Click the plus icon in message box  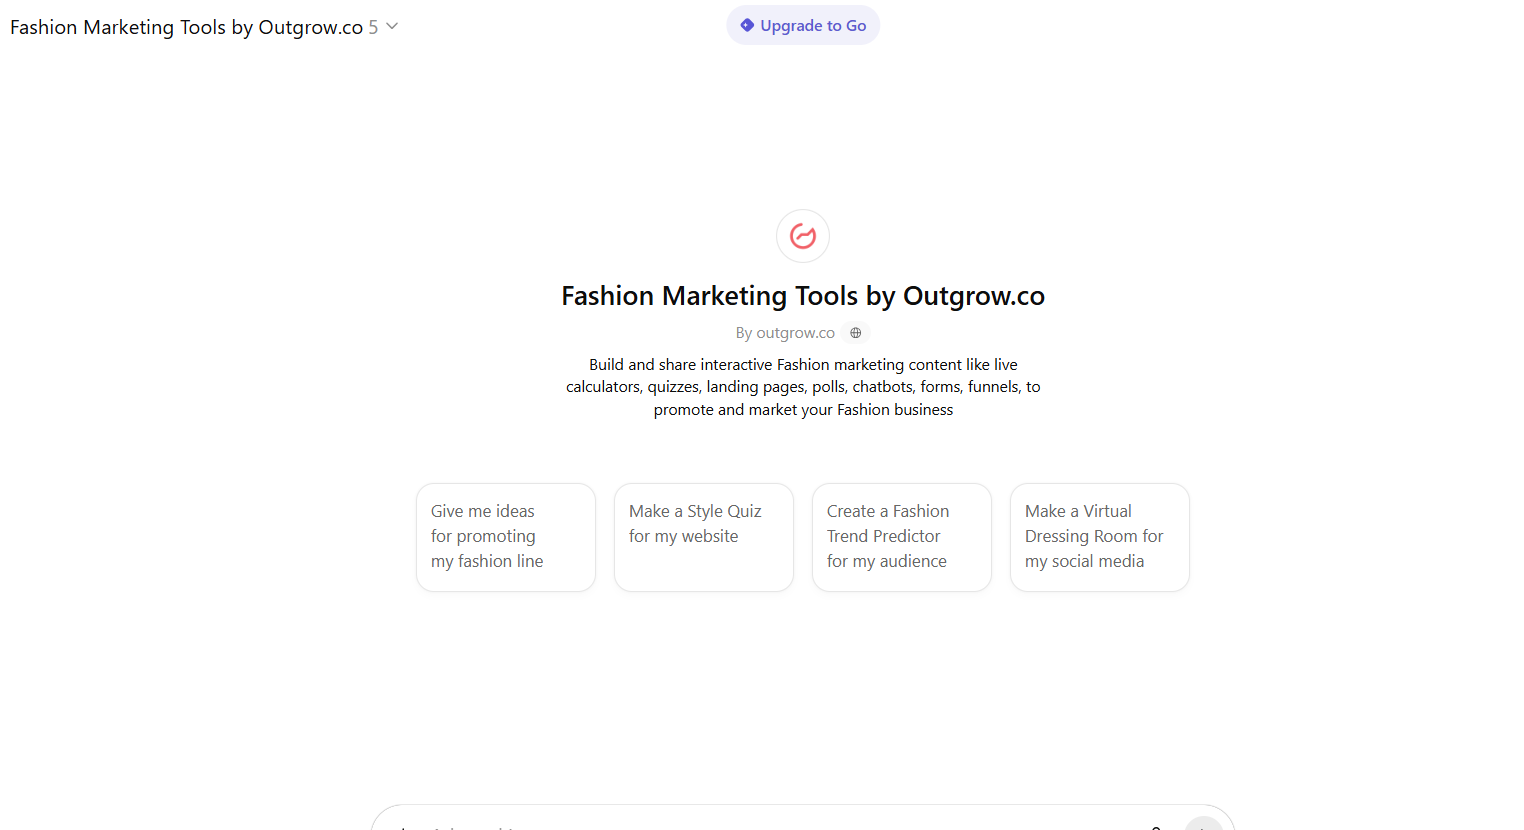[403, 826]
